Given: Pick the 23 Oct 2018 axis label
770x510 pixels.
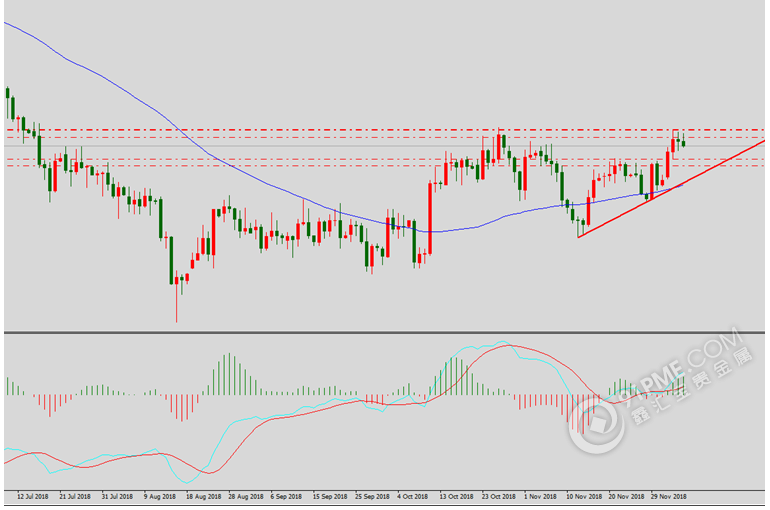Looking at the screenshot, I should [498, 496].
